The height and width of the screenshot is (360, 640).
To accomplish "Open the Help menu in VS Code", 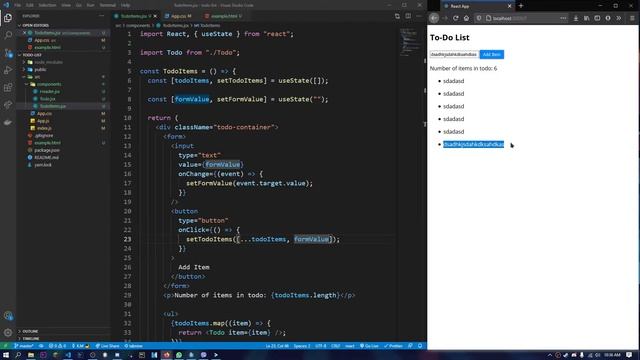I will pyautogui.click(x=125, y=5).
